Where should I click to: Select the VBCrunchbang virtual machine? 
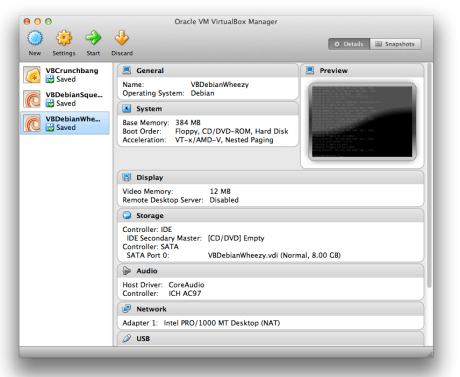(65, 75)
